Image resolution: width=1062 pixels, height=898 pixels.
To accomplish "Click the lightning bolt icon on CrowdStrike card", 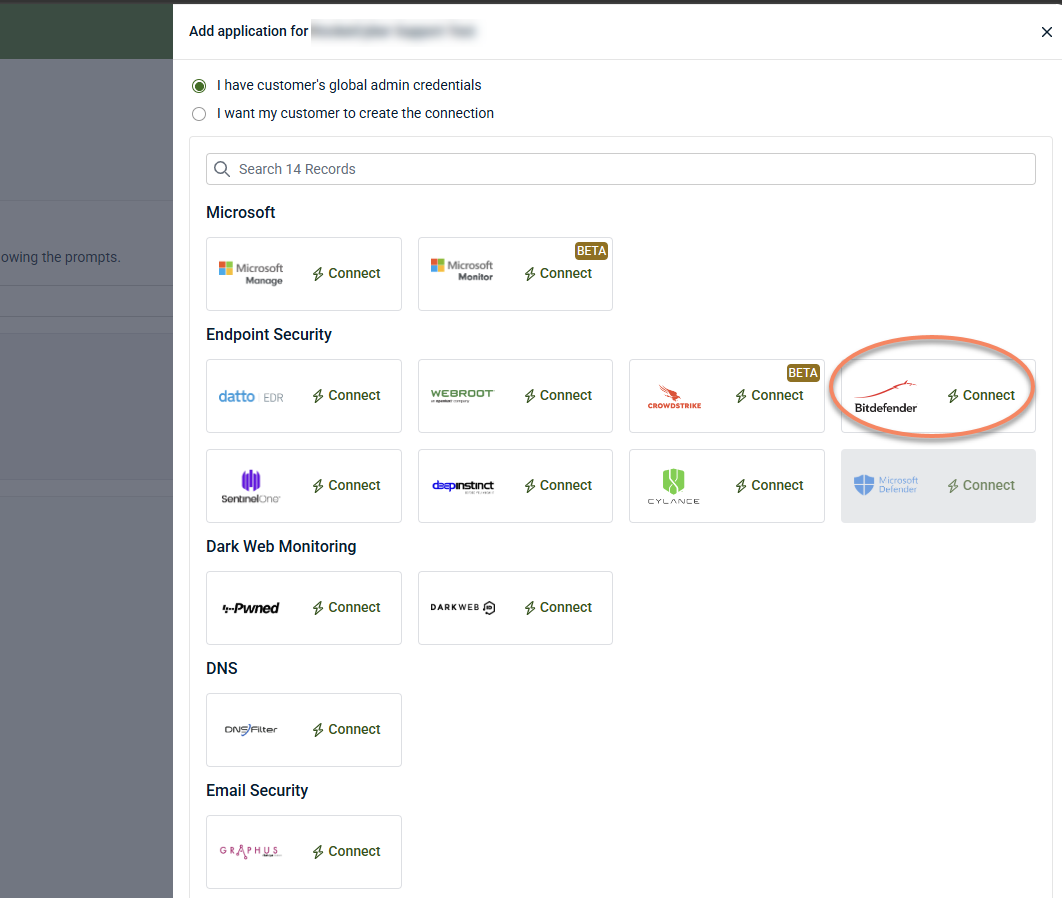I will (741, 396).
